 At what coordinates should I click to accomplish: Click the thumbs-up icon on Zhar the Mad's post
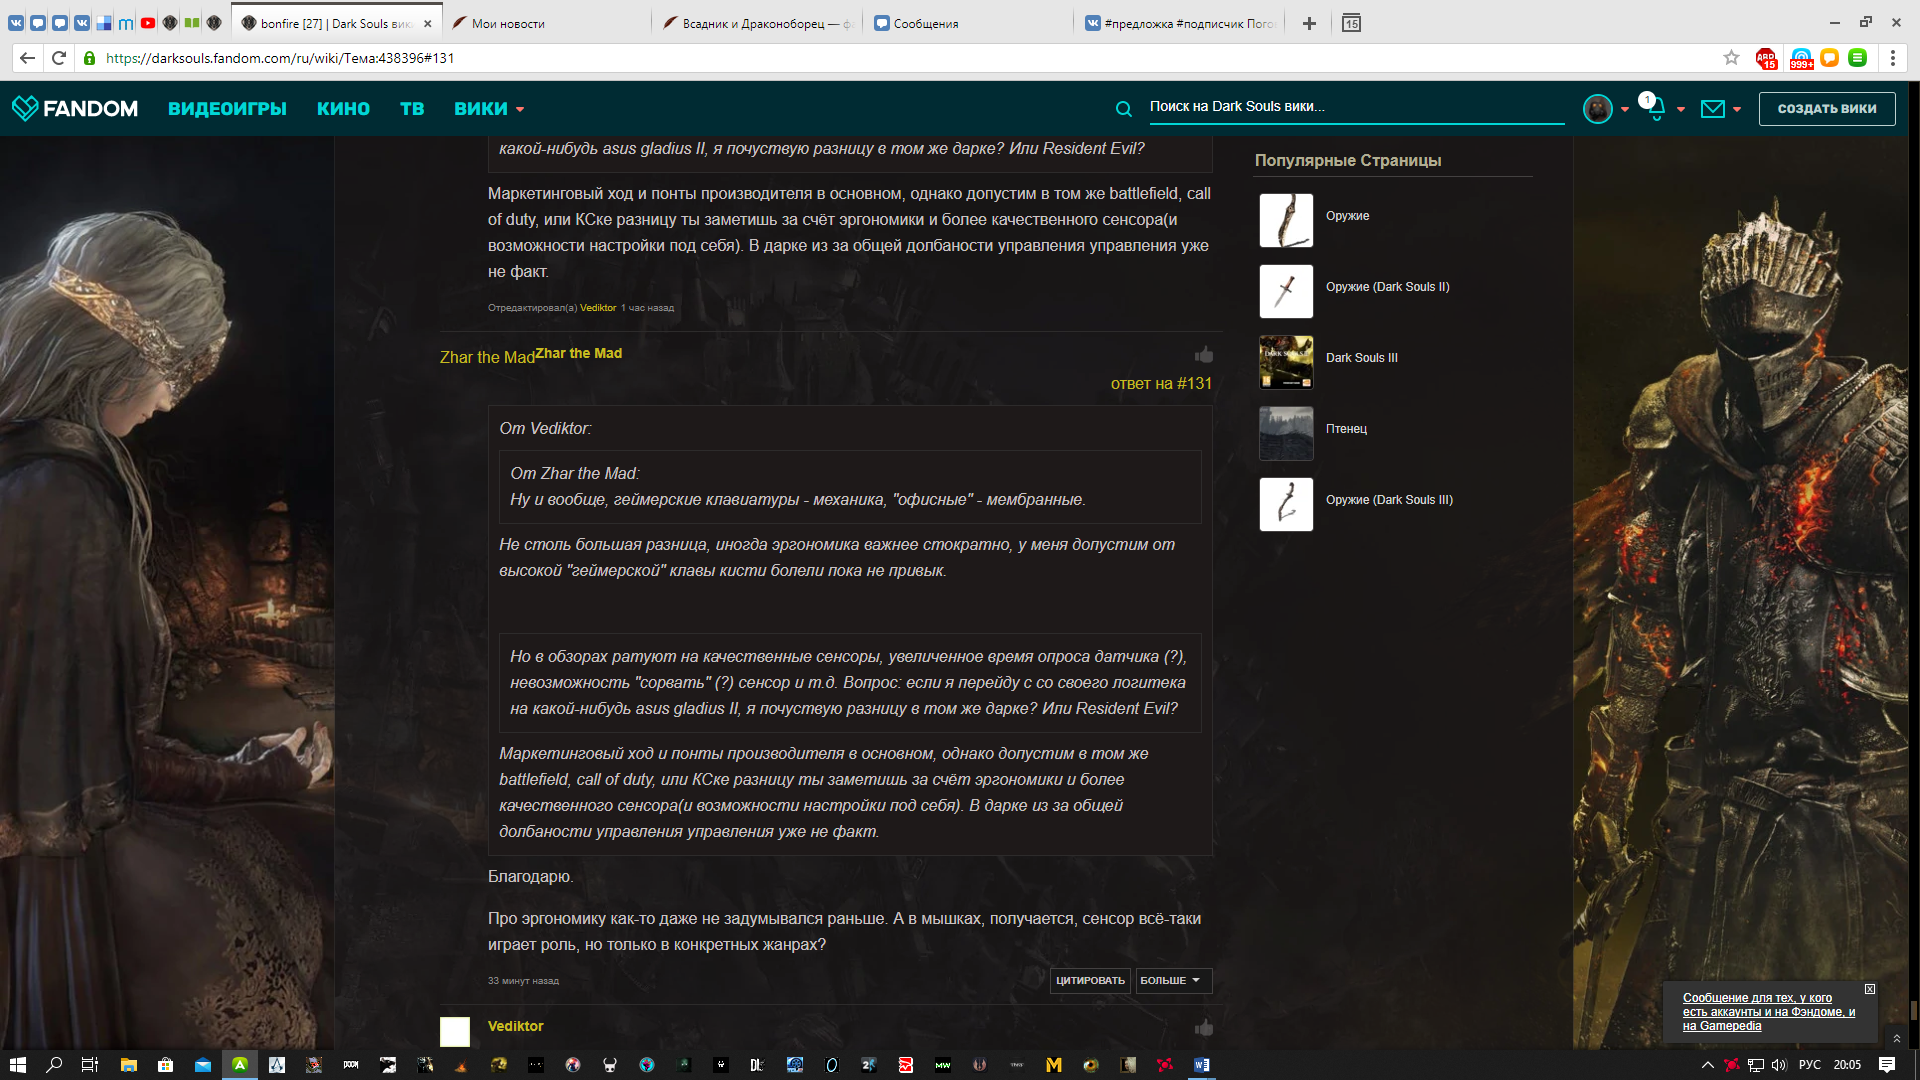[x=1203, y=355]
